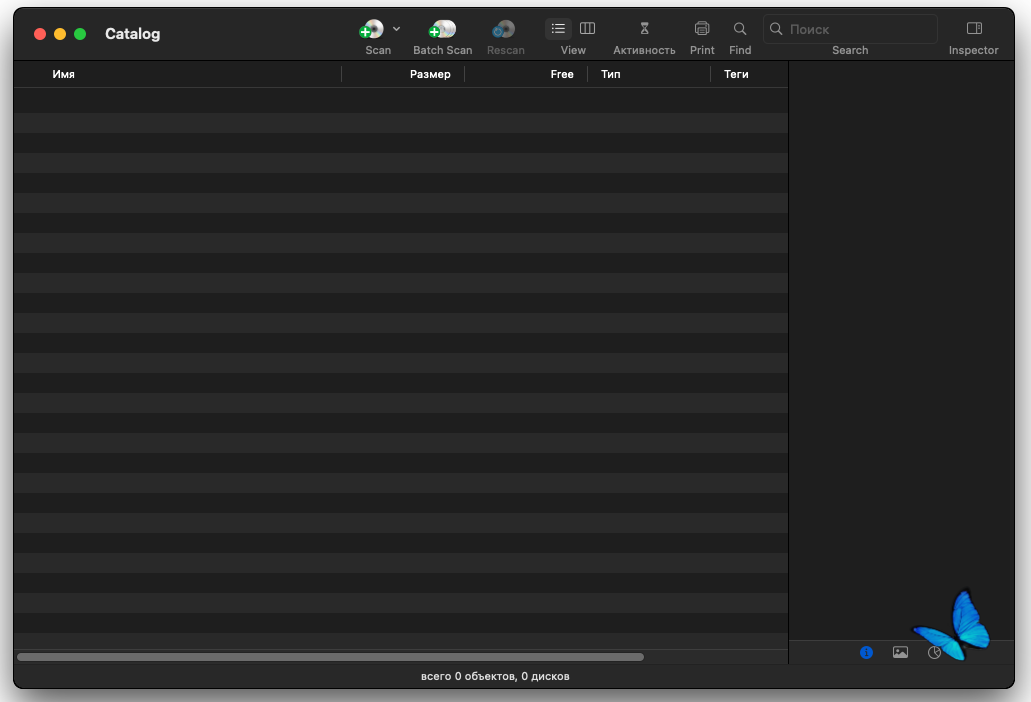Open the Scan dropdown arrow

396,29
